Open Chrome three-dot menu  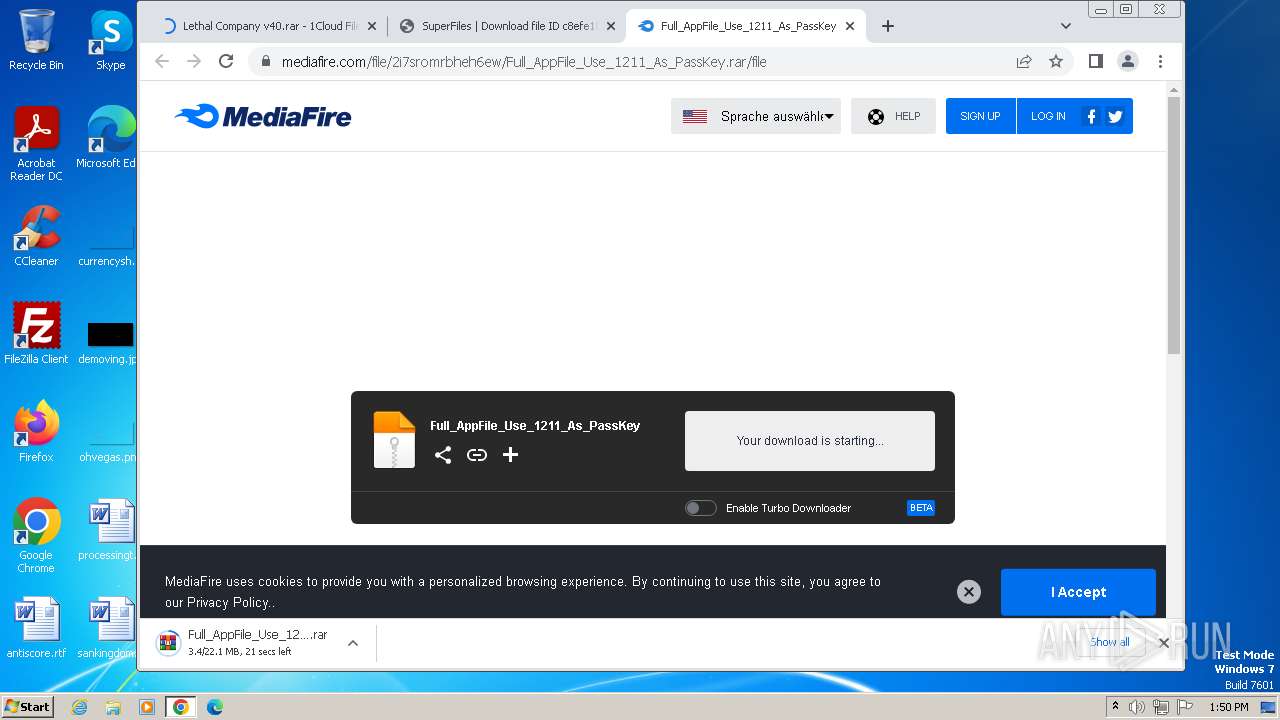point(1160,61)
